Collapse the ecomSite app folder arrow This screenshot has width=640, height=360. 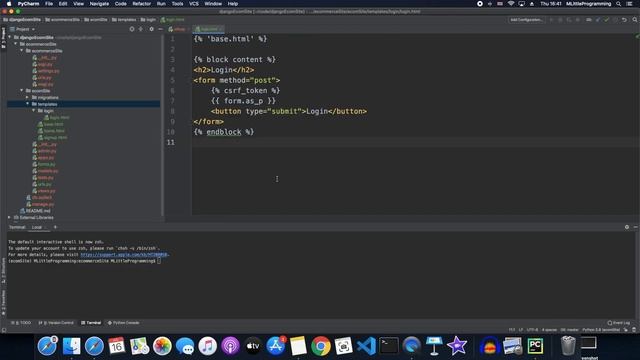pyautogui.click(x=22, y=91)
